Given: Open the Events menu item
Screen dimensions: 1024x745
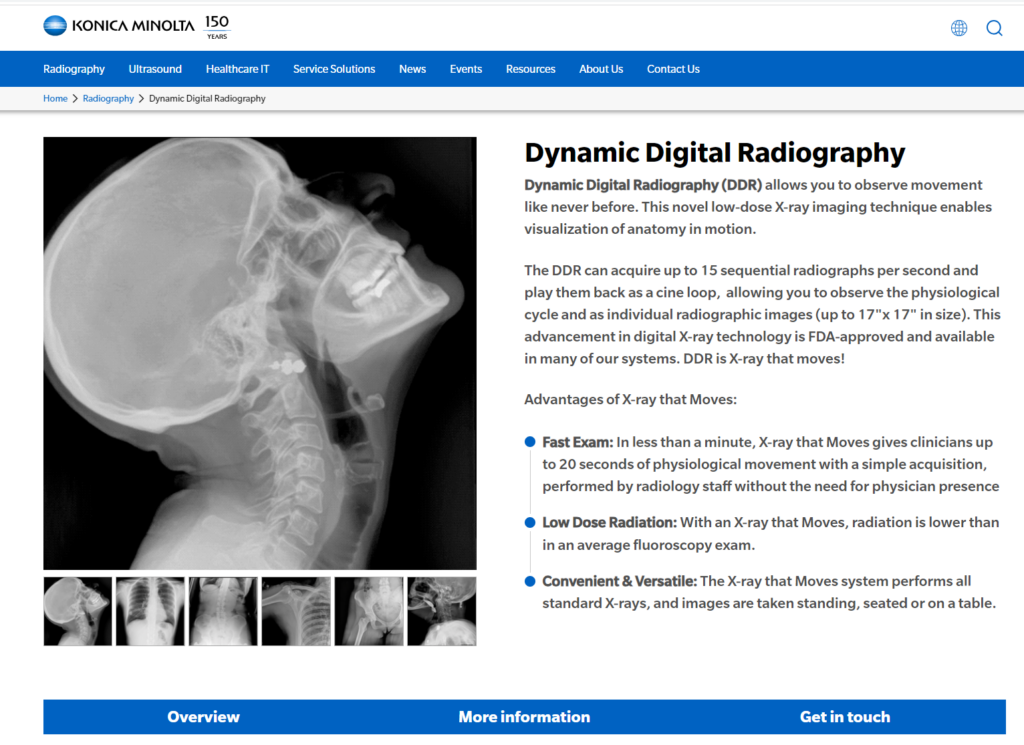Looking at the screenshot, I should (x=466, y=69).
